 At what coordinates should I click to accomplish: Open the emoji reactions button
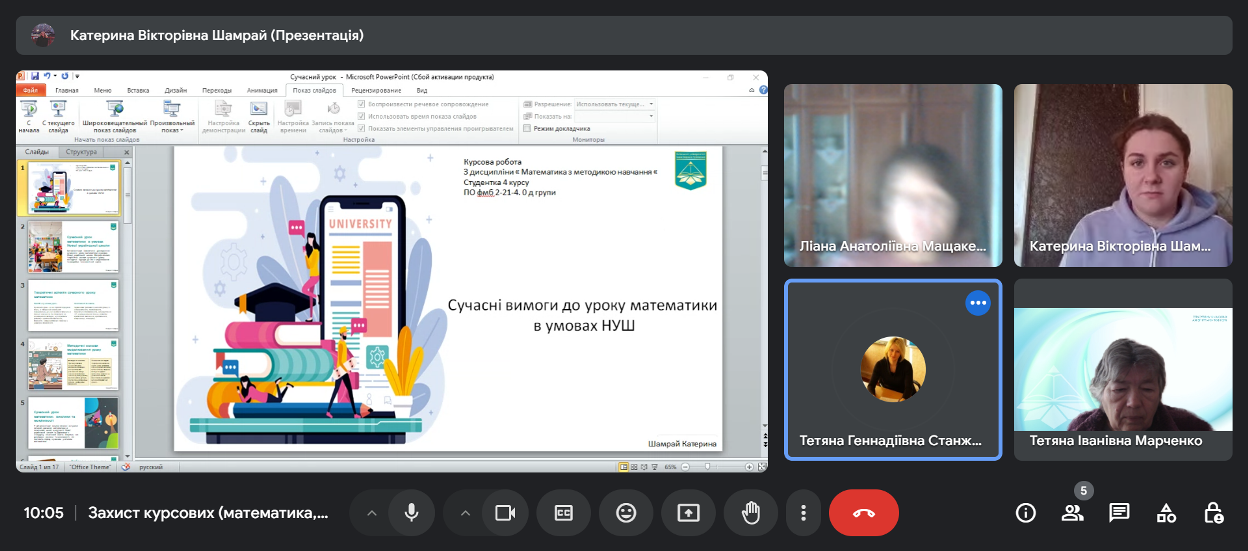click(626, 513)
